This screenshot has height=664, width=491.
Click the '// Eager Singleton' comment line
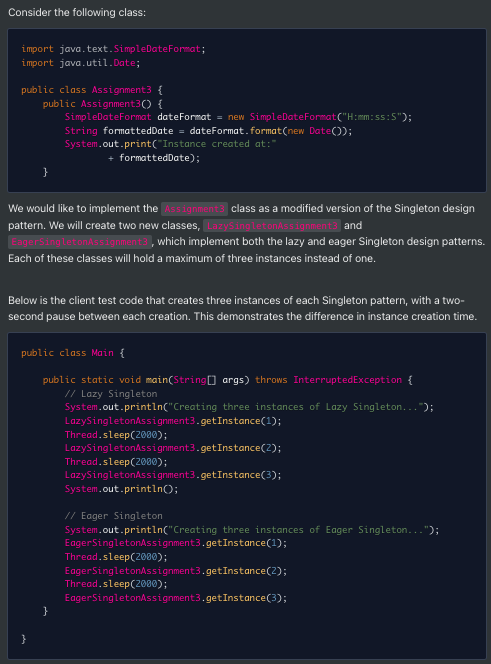pos(114,516)
